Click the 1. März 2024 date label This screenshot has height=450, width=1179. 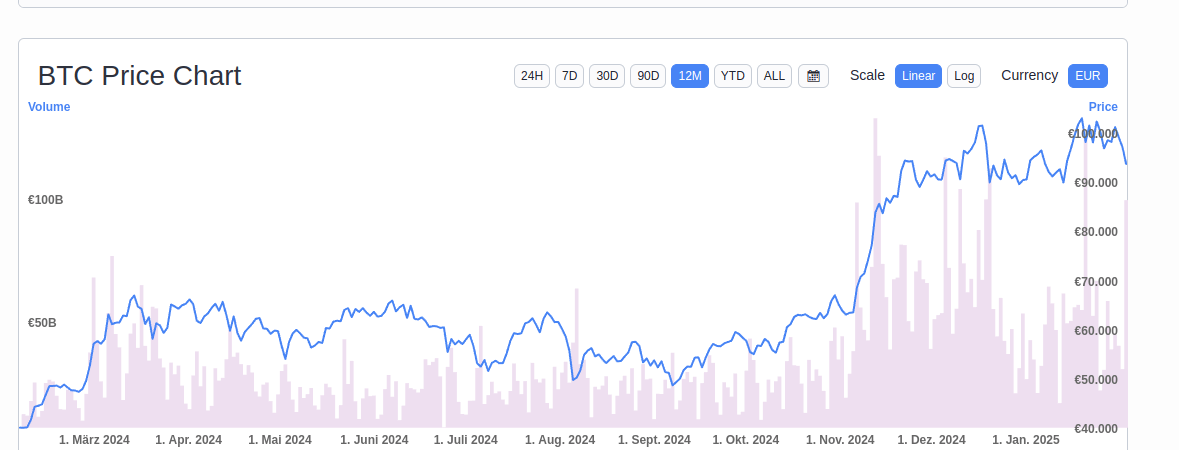click(94, 439)
